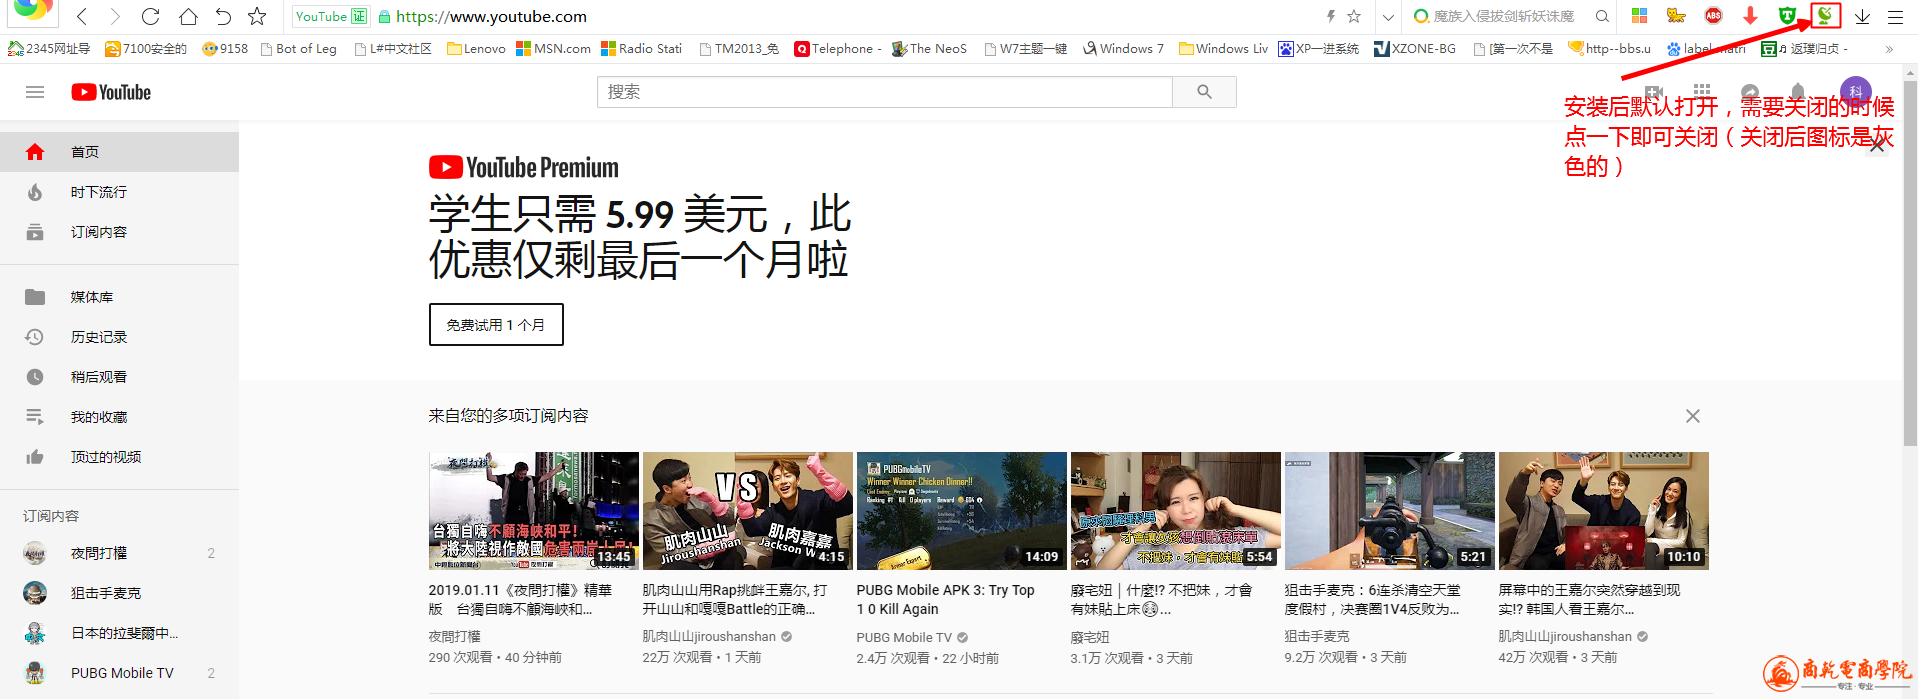Open the ABS adblock extension icon
This screenshot has width=1918, height=699.
(x=1713, y=16)
